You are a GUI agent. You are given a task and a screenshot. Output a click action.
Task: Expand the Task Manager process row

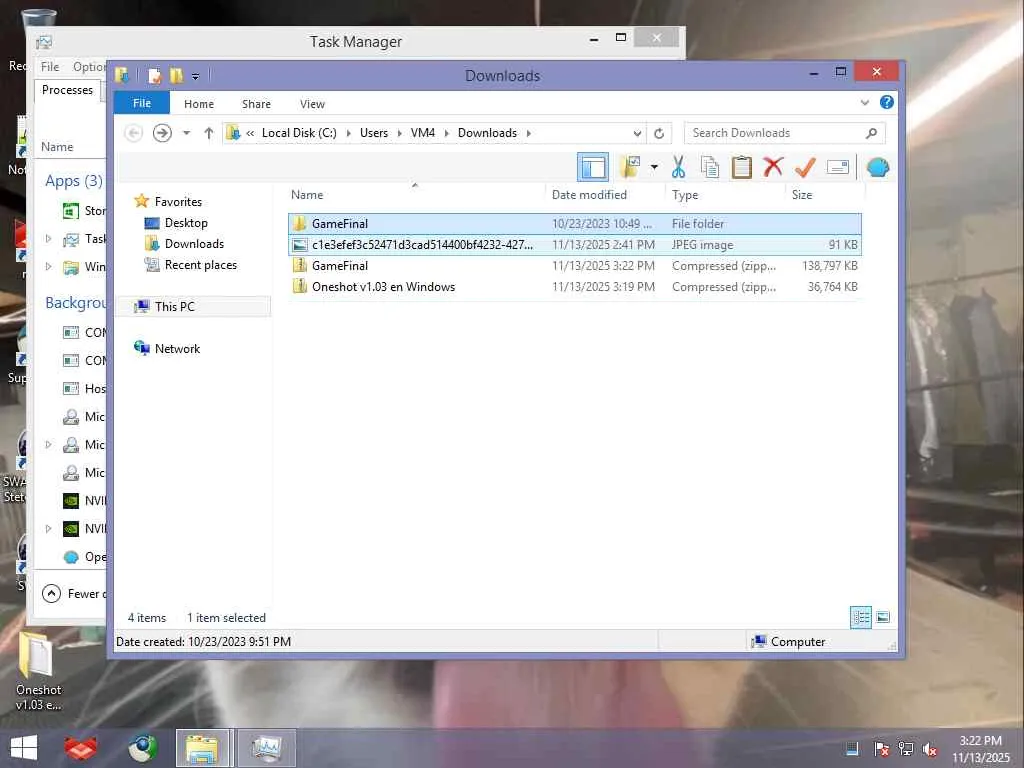pyautogui.click(x=48, y=238)
